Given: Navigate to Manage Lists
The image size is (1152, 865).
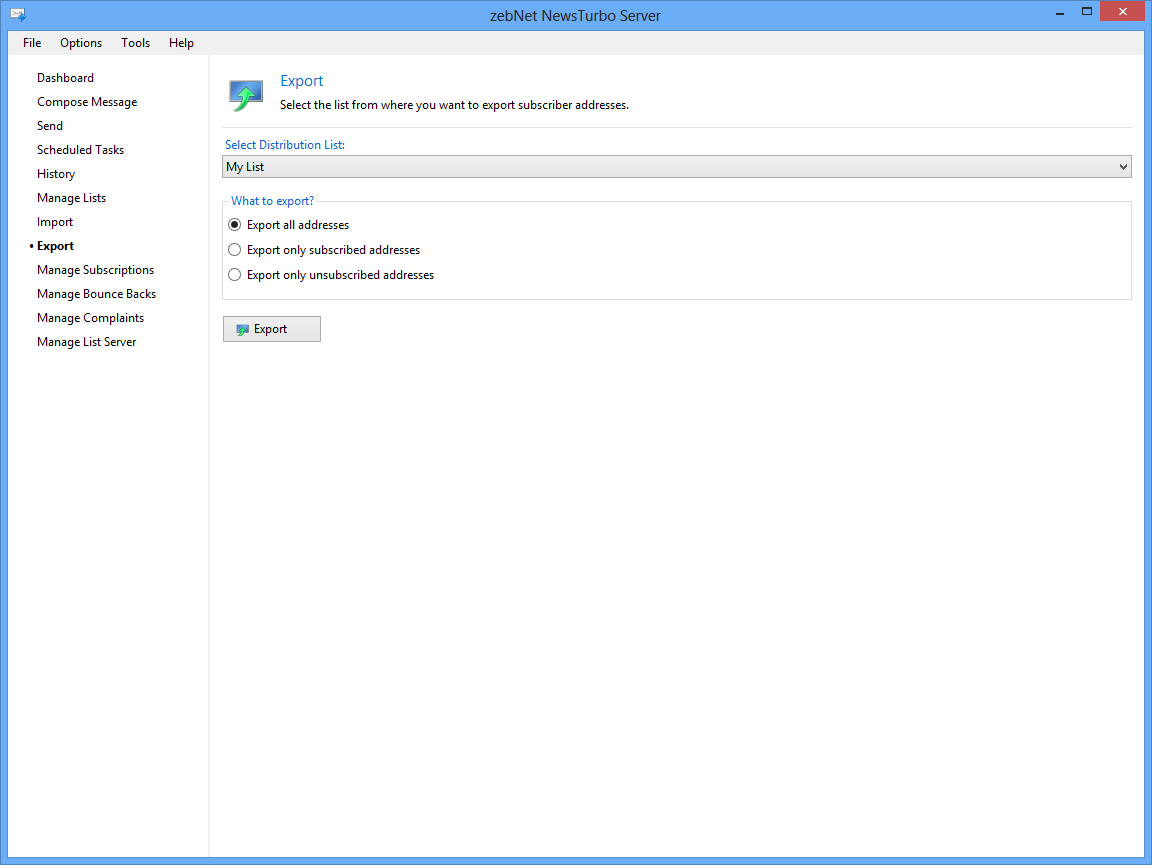Looking at the screenshot, I should pyautogui.click(x=71, y=198).
